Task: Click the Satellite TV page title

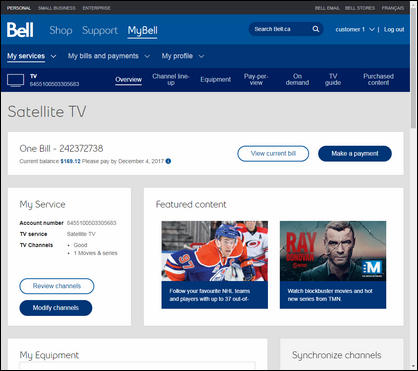Action: pyautogui.click(x=47, y=111)
